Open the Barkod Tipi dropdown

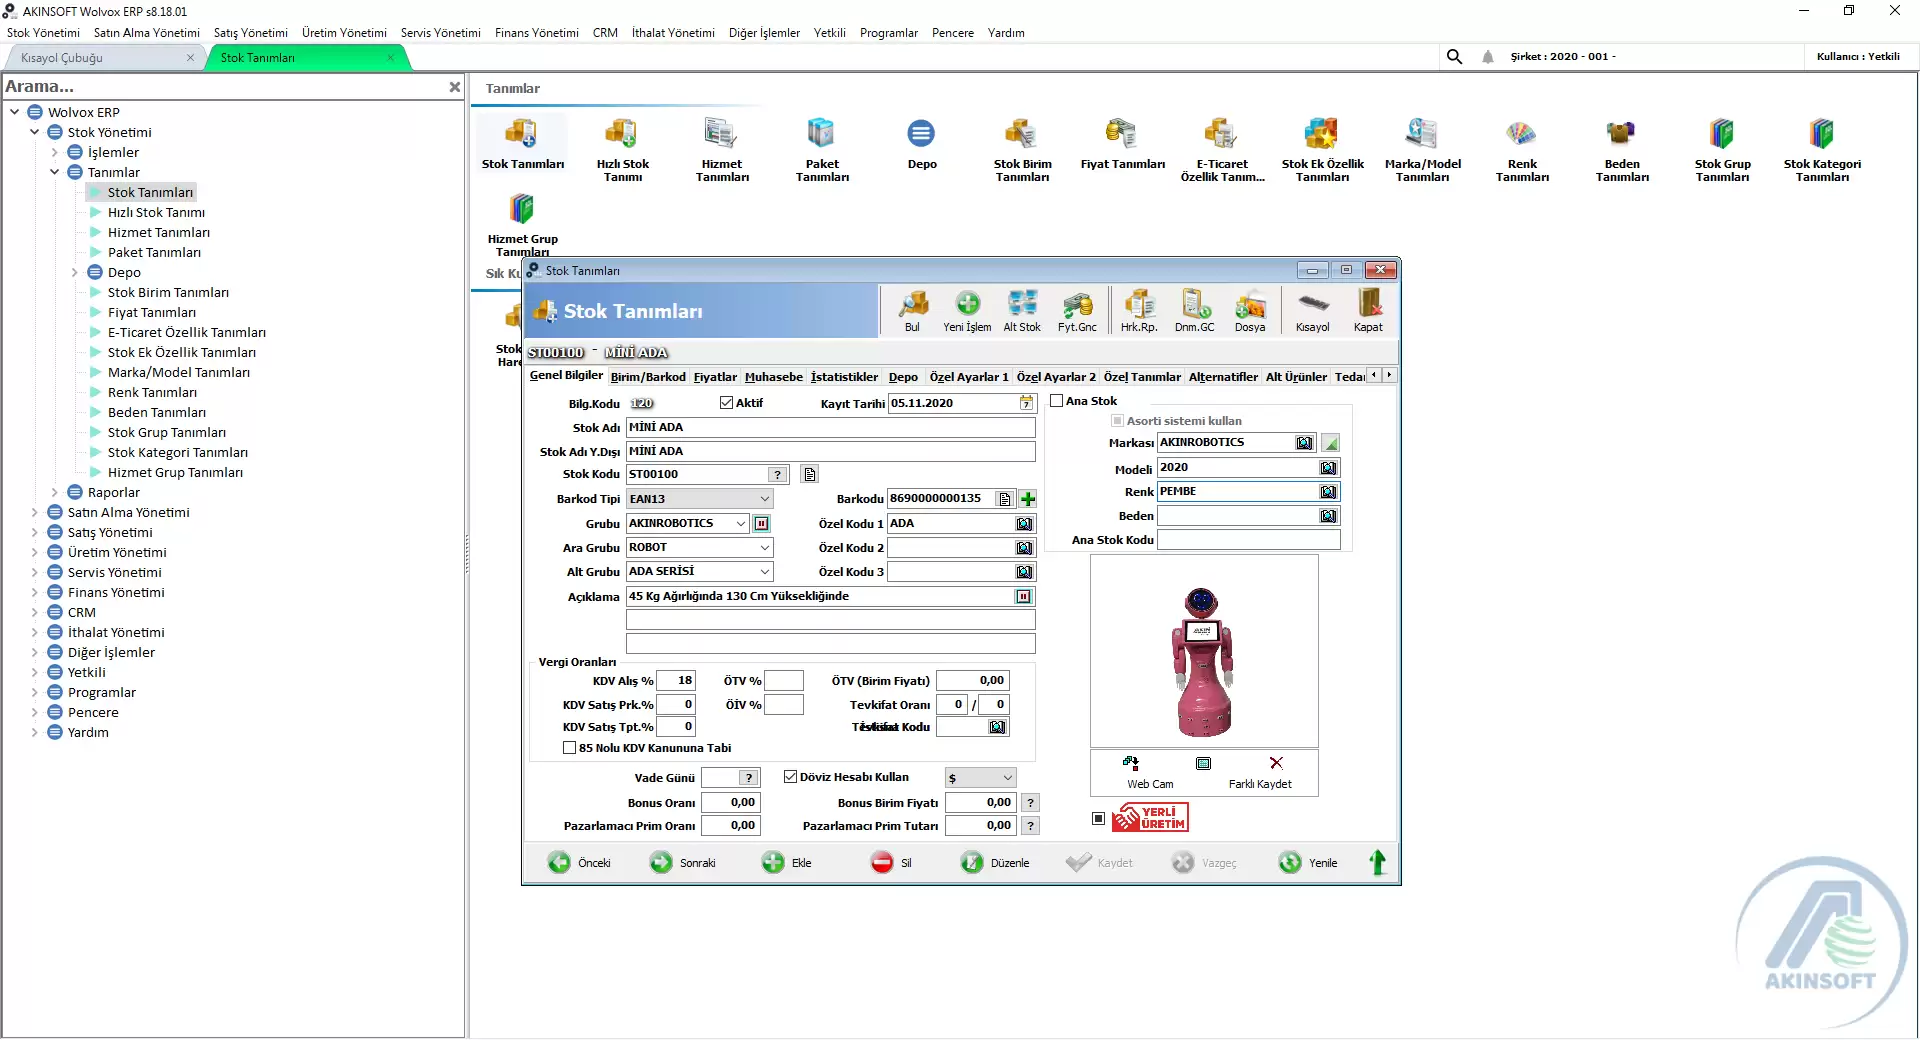764,499
